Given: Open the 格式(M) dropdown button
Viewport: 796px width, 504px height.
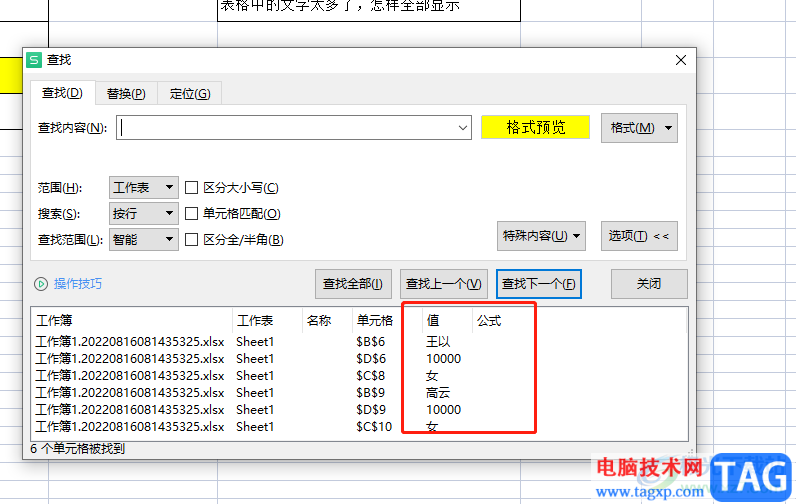Looking at the screenshot, I should tap(639, 128).
